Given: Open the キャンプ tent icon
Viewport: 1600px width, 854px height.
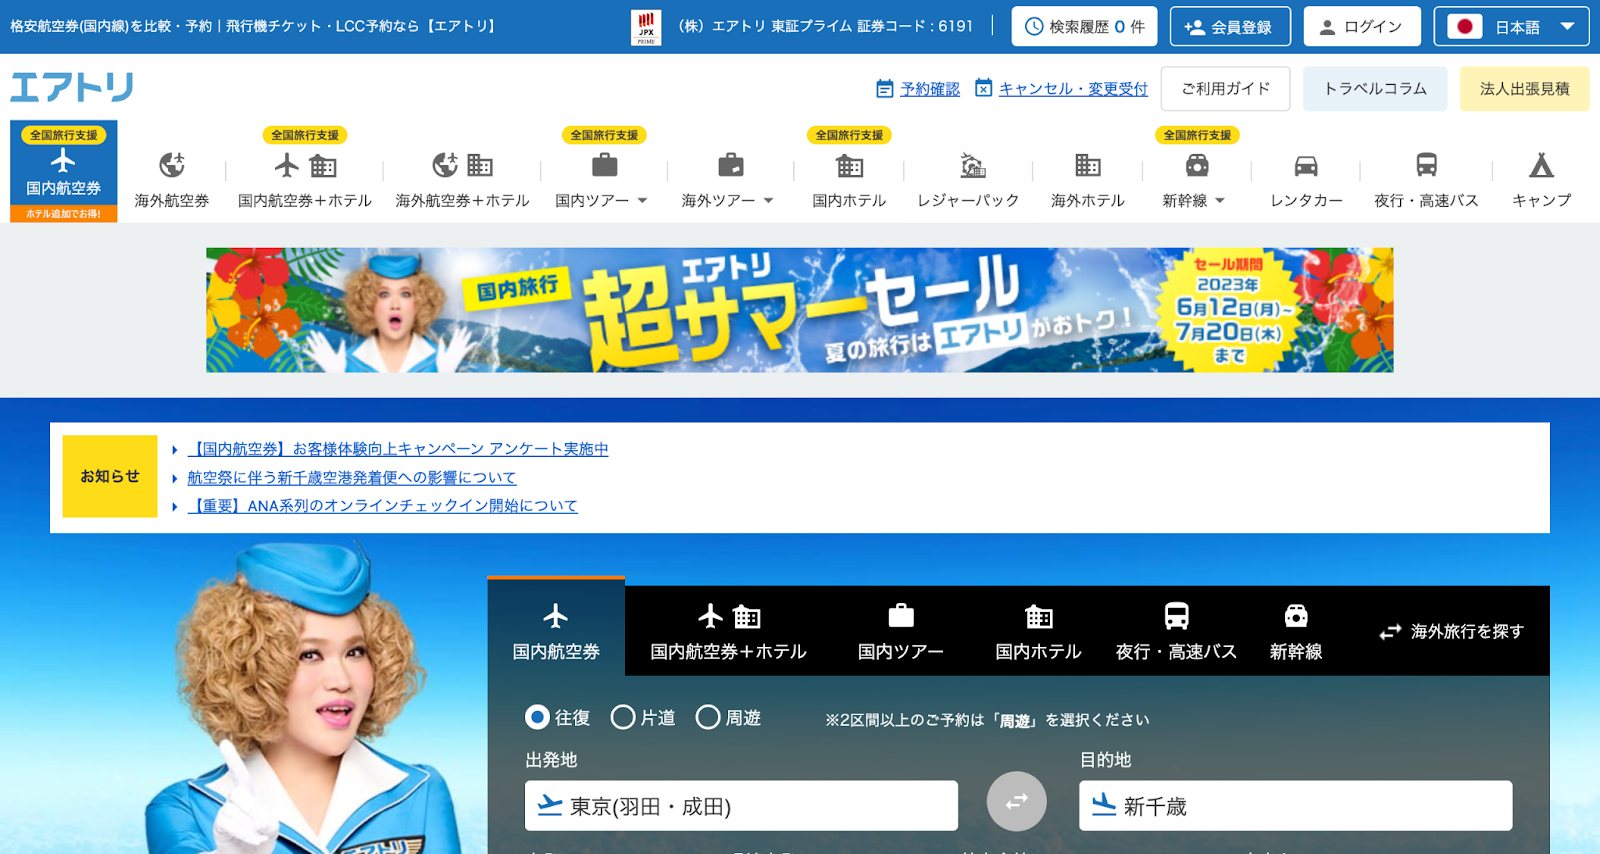Looking at the screenshot, I should tap(1541, 165).
